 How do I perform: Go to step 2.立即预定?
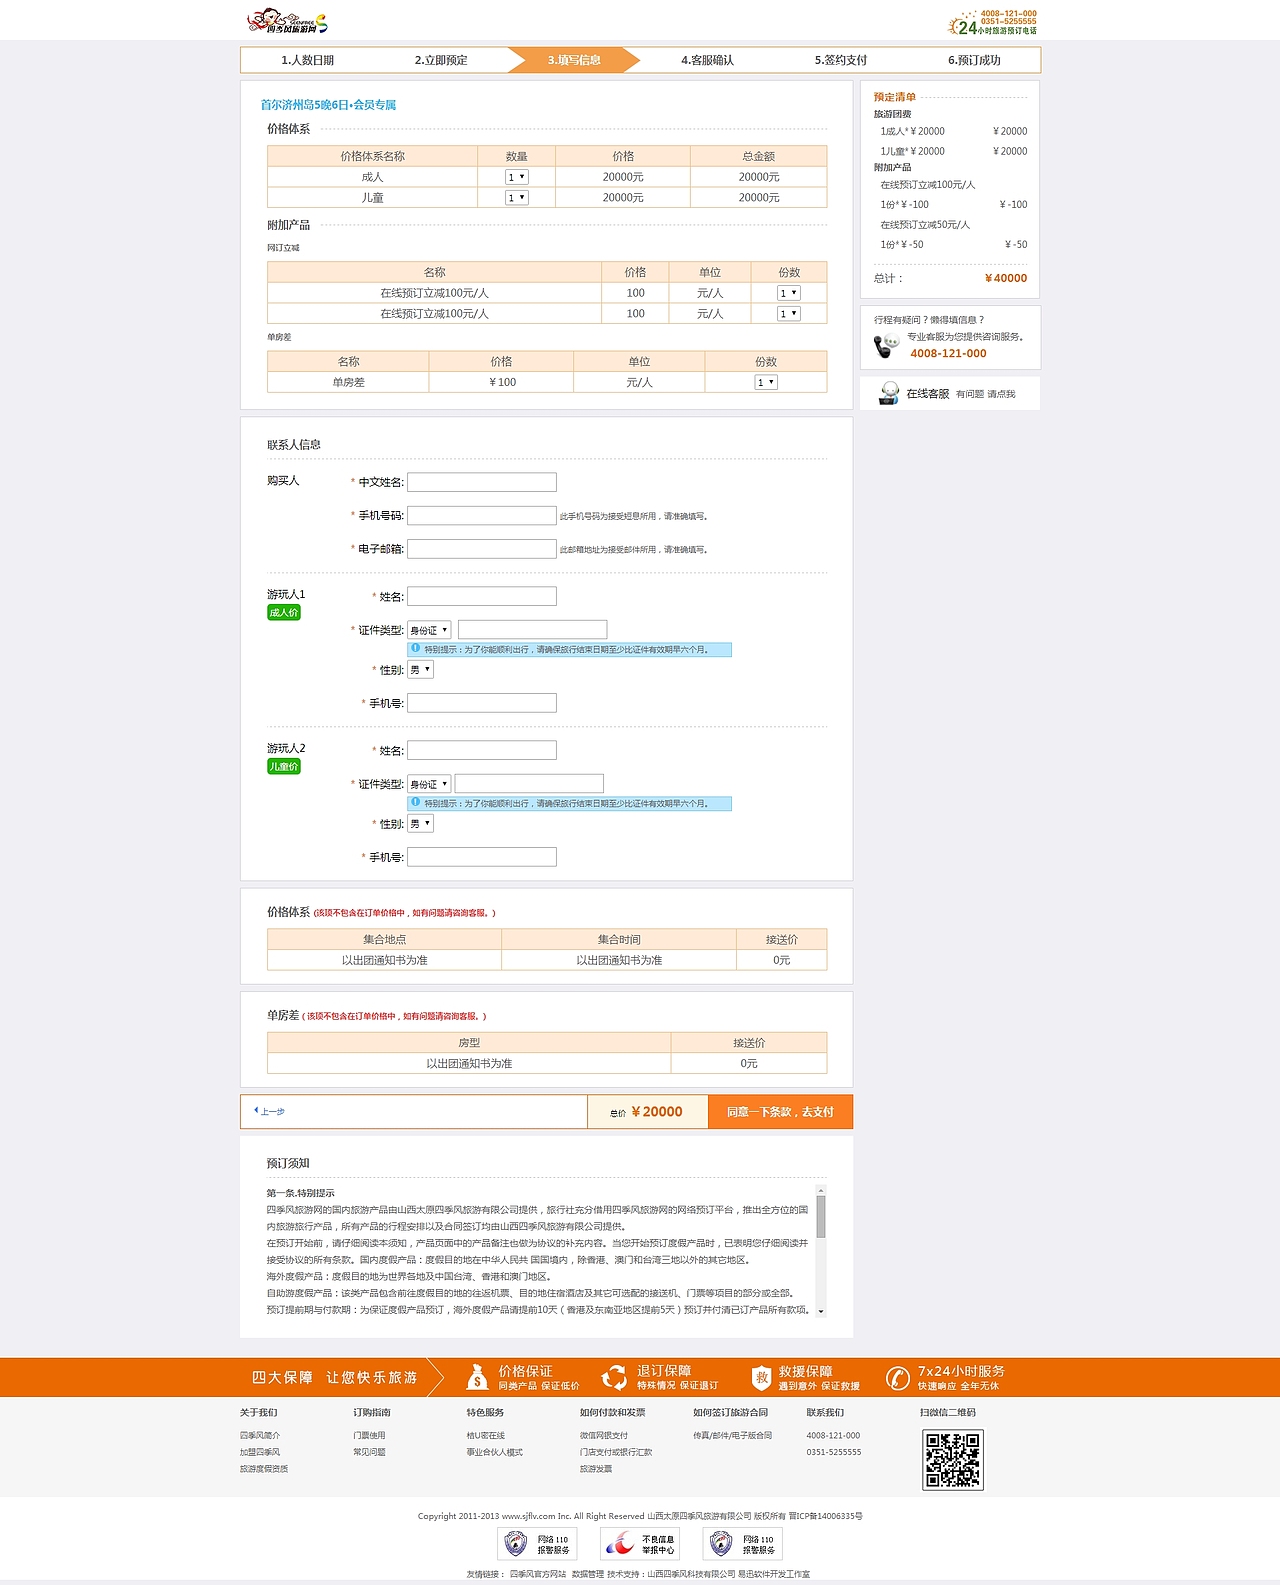click(x=441, y=60)
